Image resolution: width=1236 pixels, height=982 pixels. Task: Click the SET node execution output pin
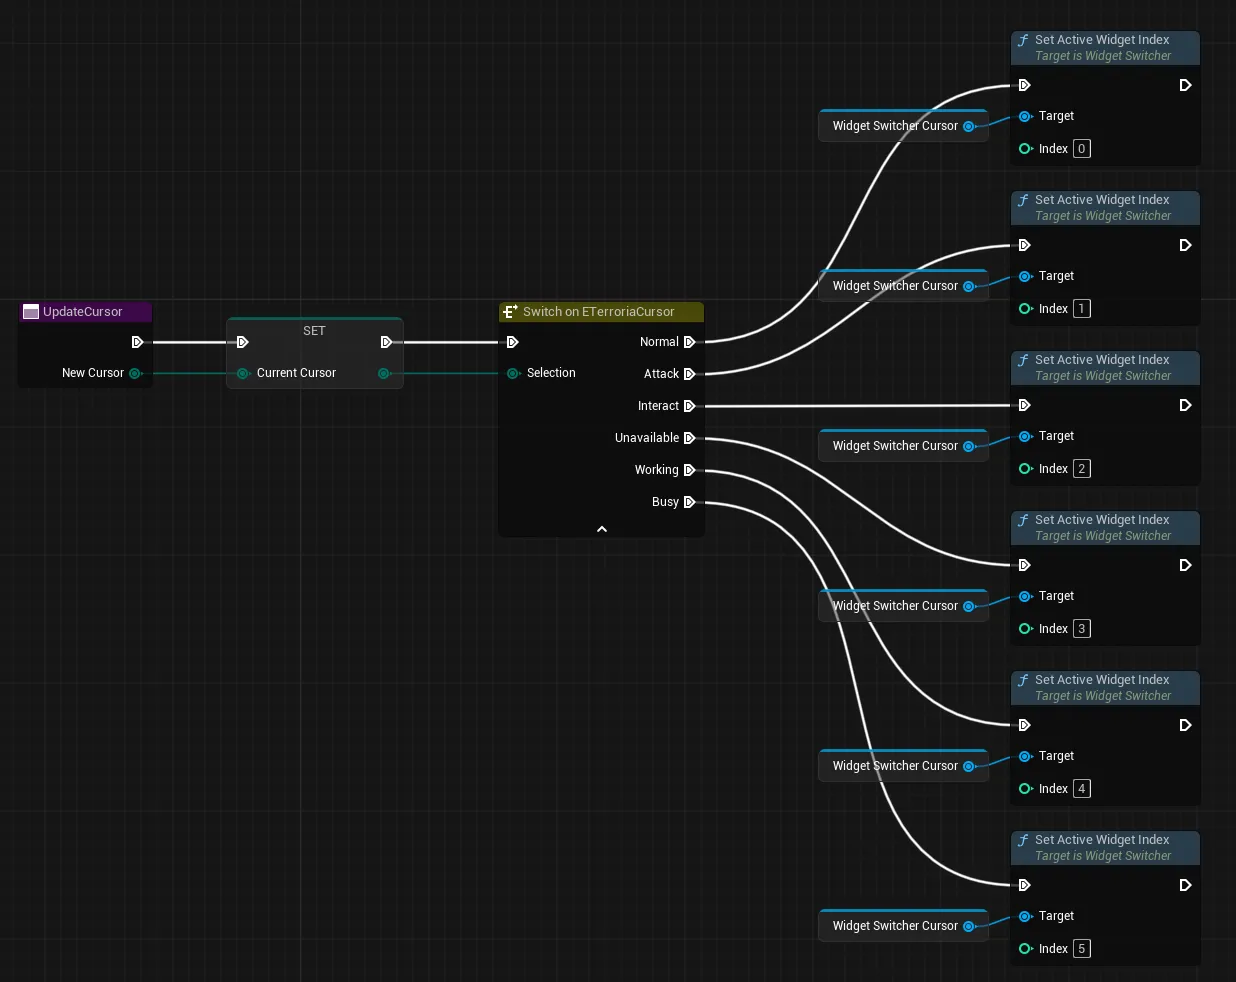(x=386, y=342)
